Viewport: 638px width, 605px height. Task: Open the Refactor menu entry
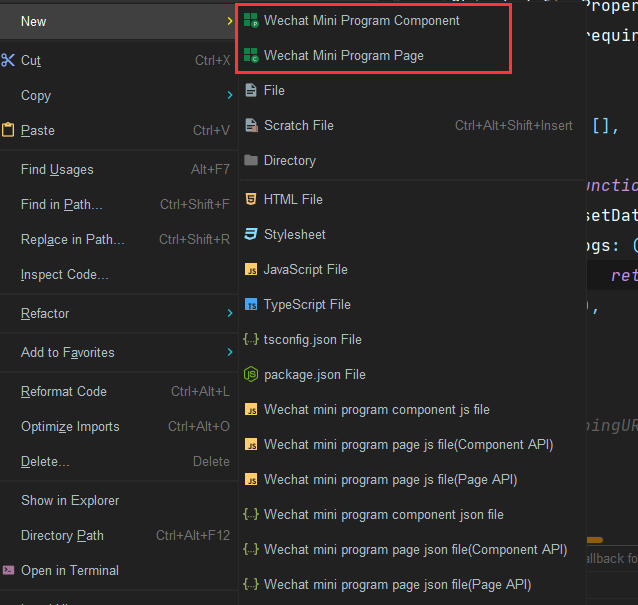click(x=118, y=313)
